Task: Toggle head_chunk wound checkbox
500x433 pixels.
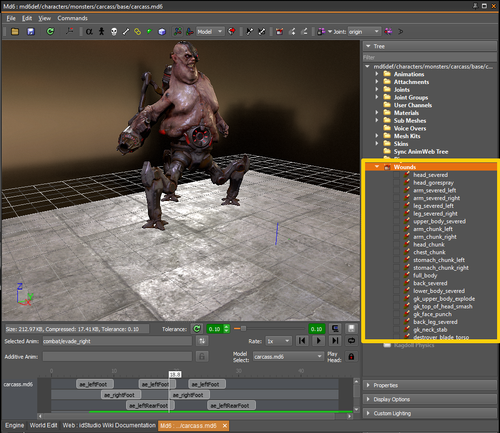Action: click(x=396, y=245)
